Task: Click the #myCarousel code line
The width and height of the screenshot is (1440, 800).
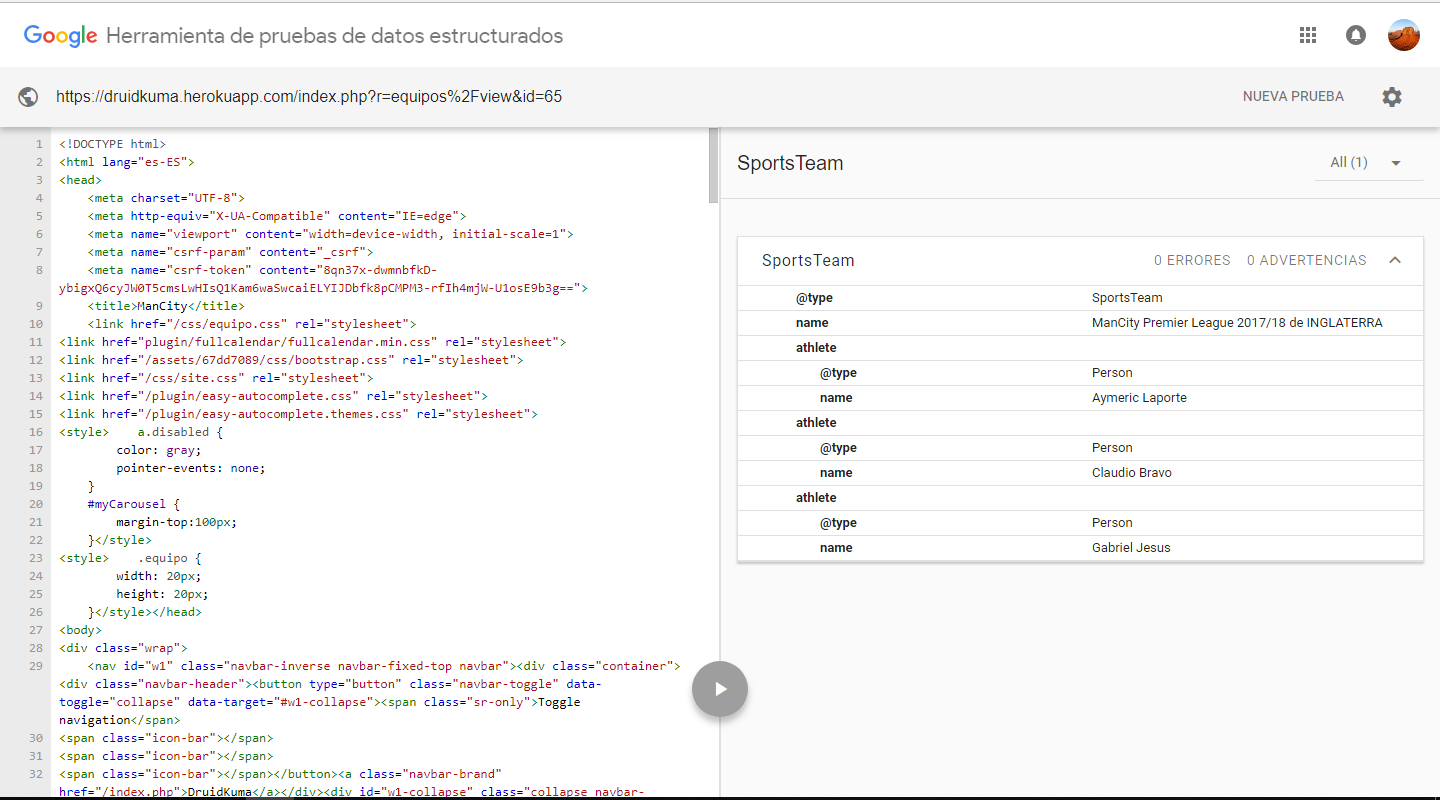Action: [x=134, y=504]
